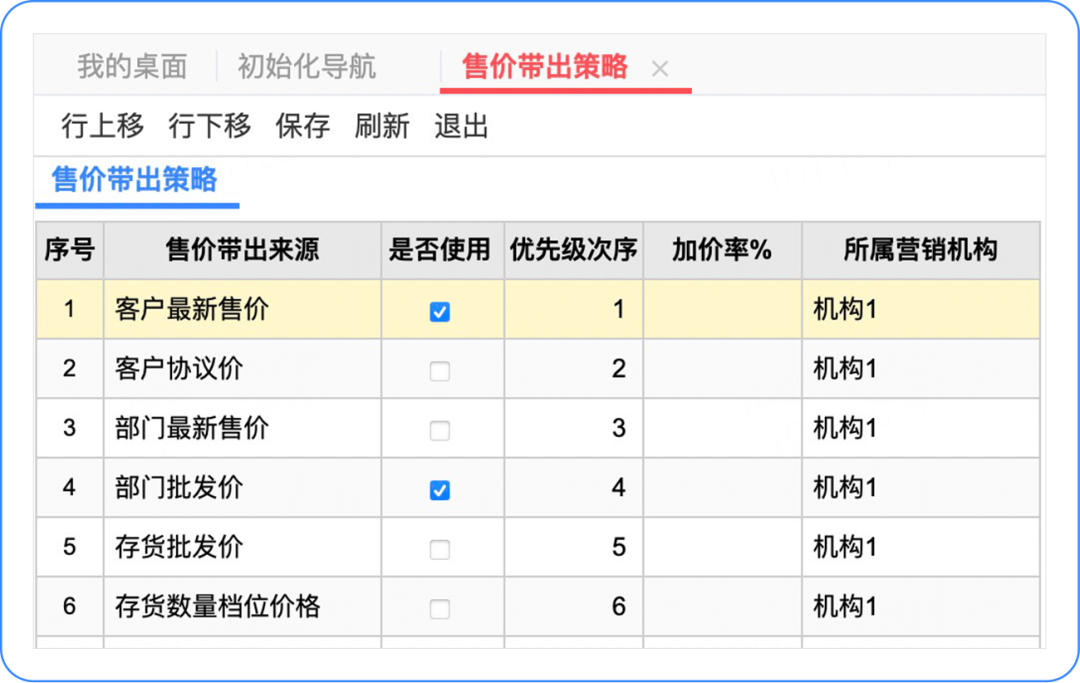
Task: Click 行下移 to move row down
Action: pyautogui.click(x=209, y=126)
